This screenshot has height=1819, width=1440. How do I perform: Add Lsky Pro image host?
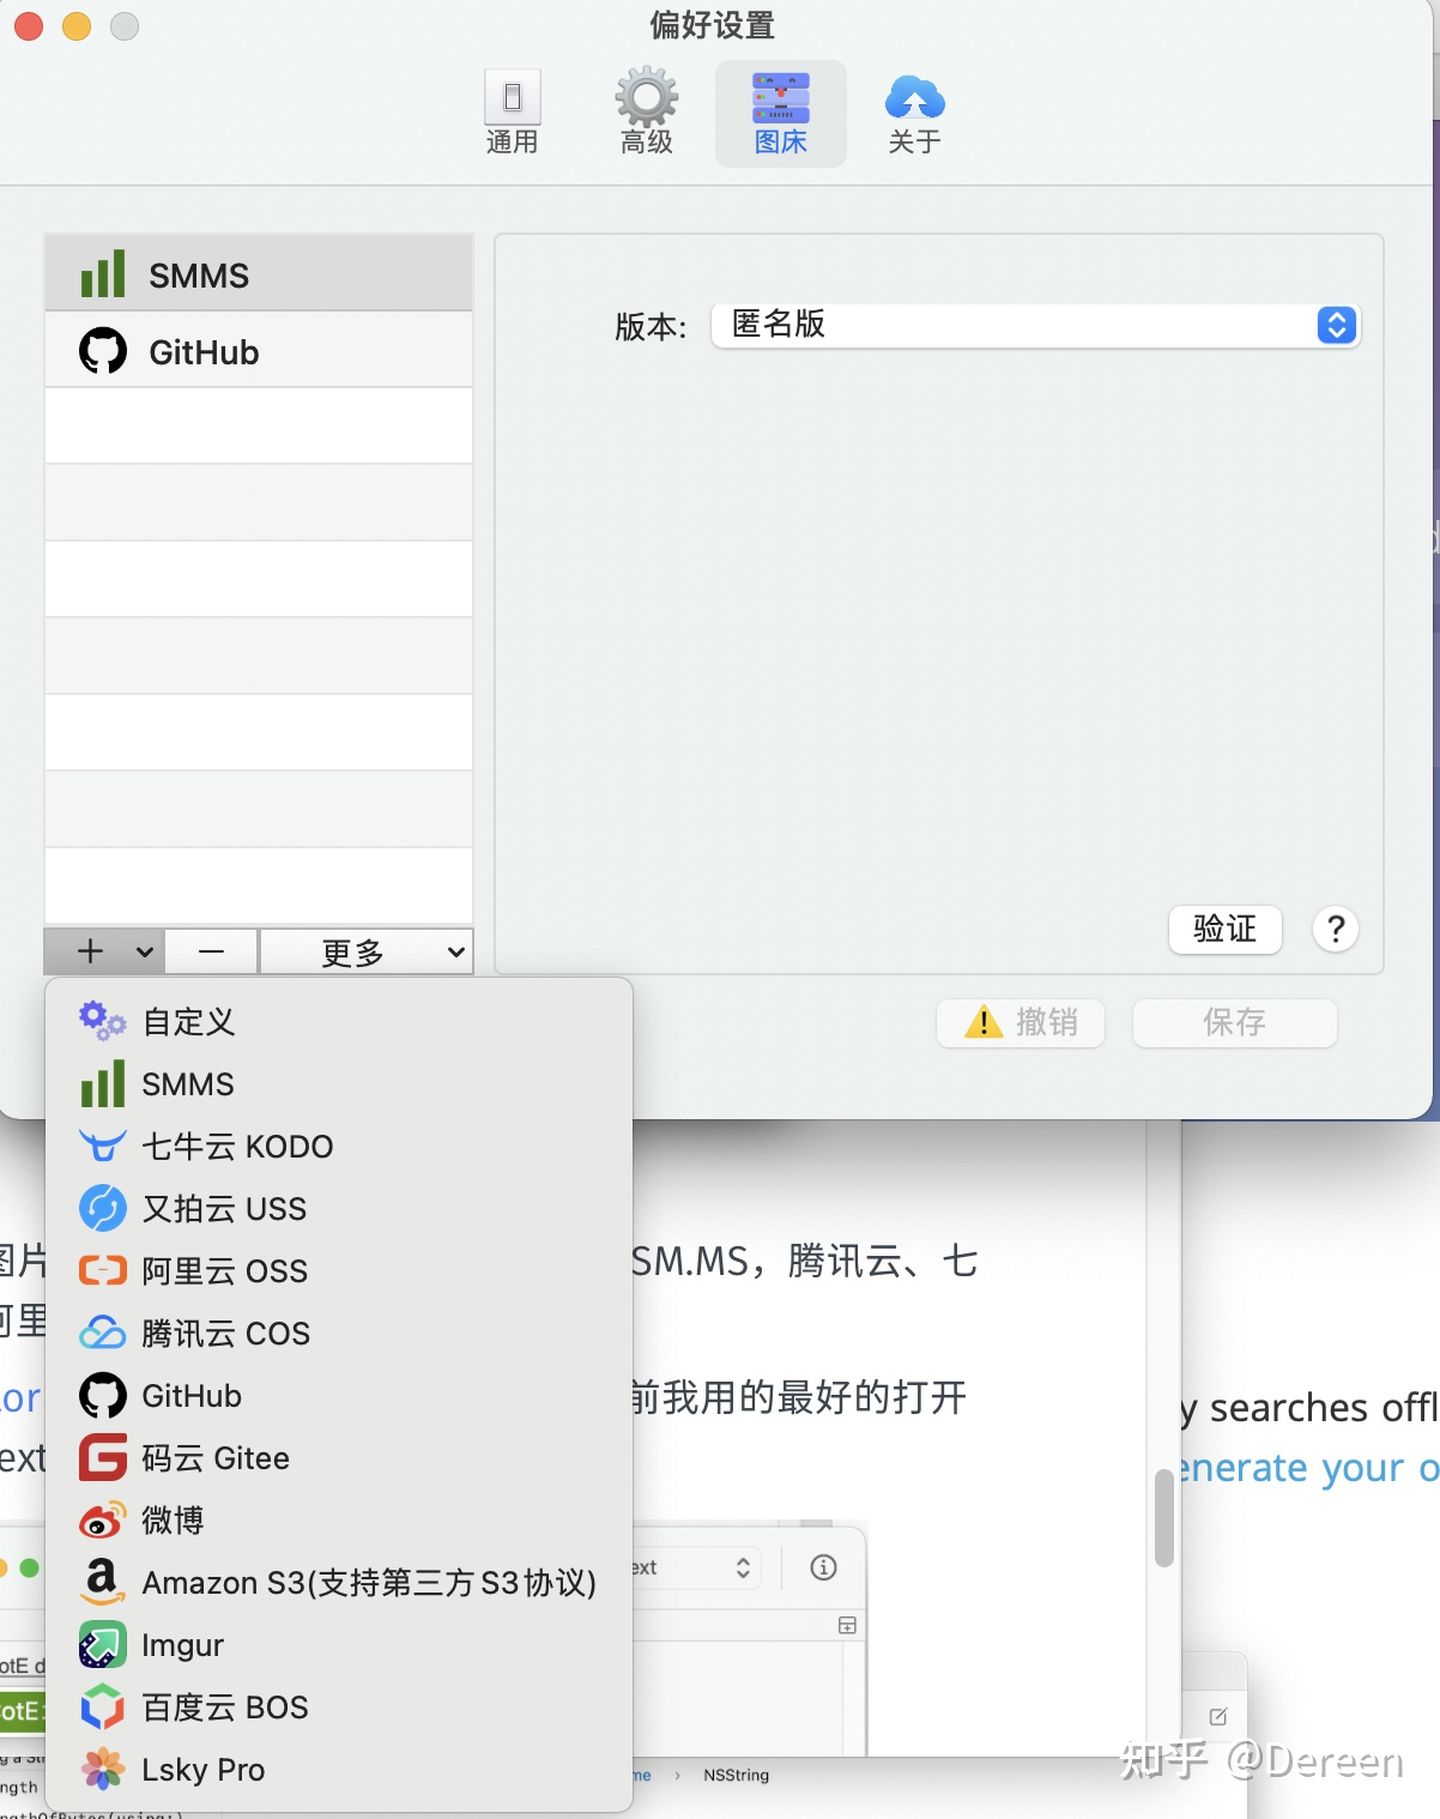pos(339,1769)
